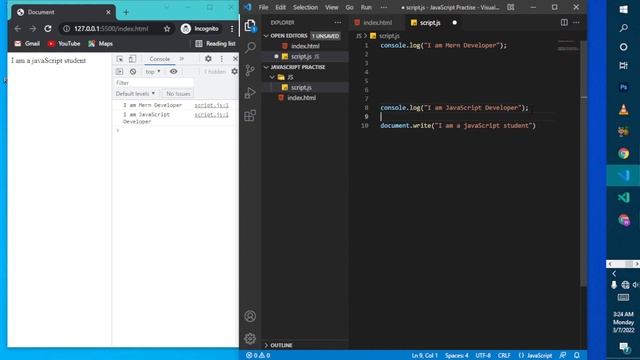Viewport: 640px width, 360px height.
Task: Open the editor More Actions ellipsis
Action: (x=576, y=22)
